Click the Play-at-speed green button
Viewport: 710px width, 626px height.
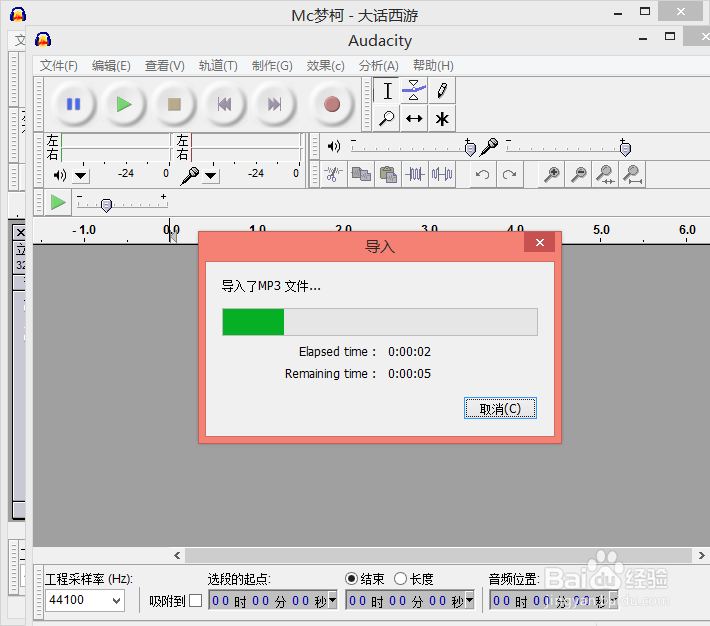coord(58,202)
